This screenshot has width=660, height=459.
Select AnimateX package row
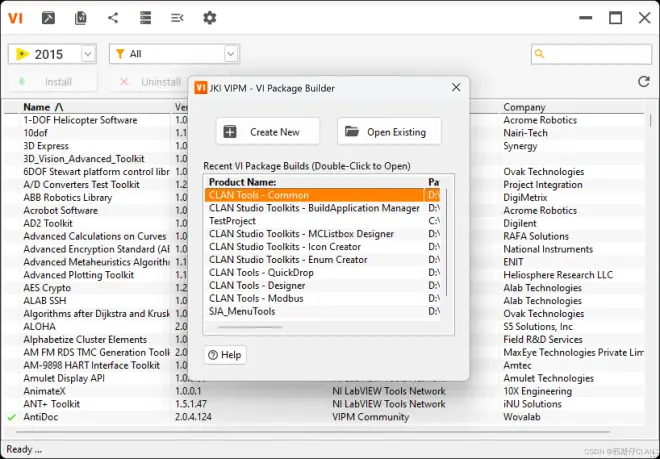(x=44, y=391)
